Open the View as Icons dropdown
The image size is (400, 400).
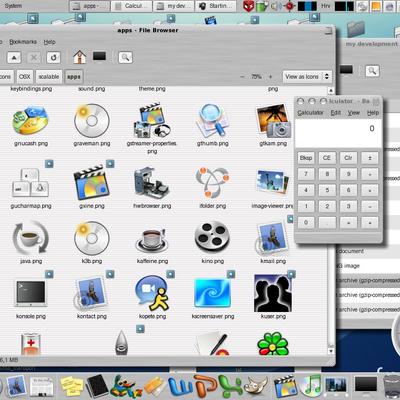[307, 77]
